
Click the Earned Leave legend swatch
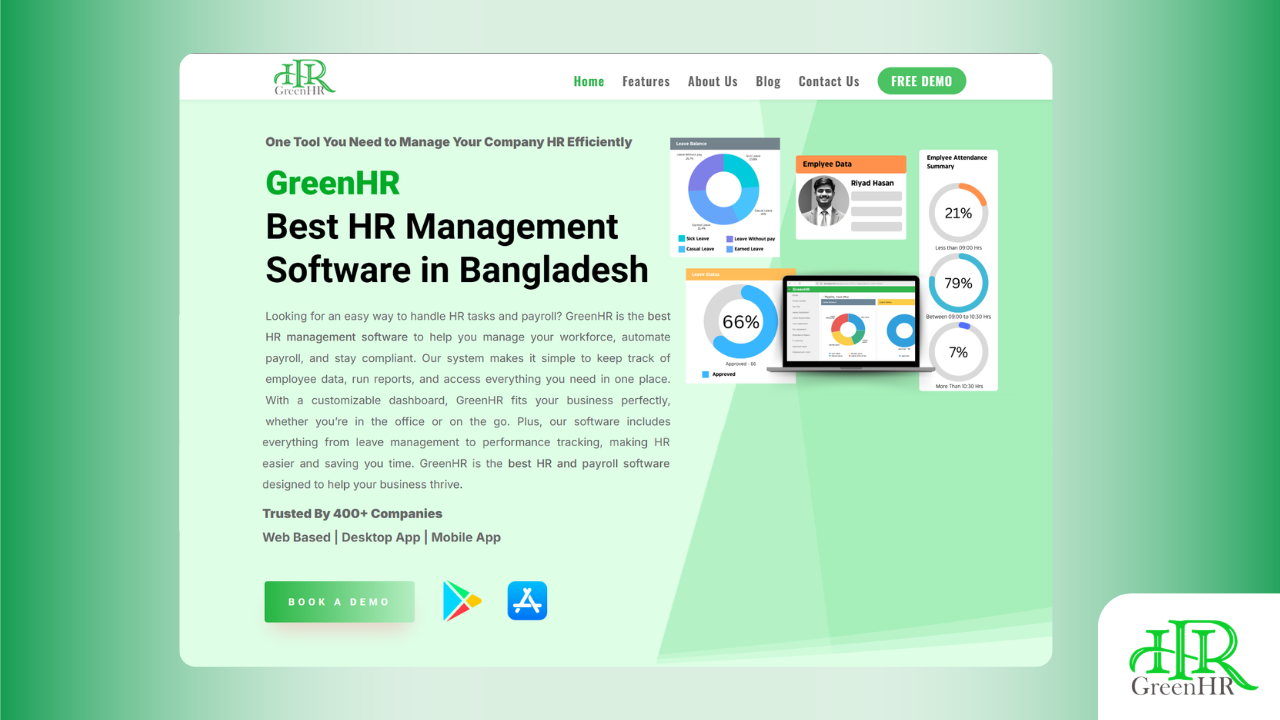pos(730,249)
